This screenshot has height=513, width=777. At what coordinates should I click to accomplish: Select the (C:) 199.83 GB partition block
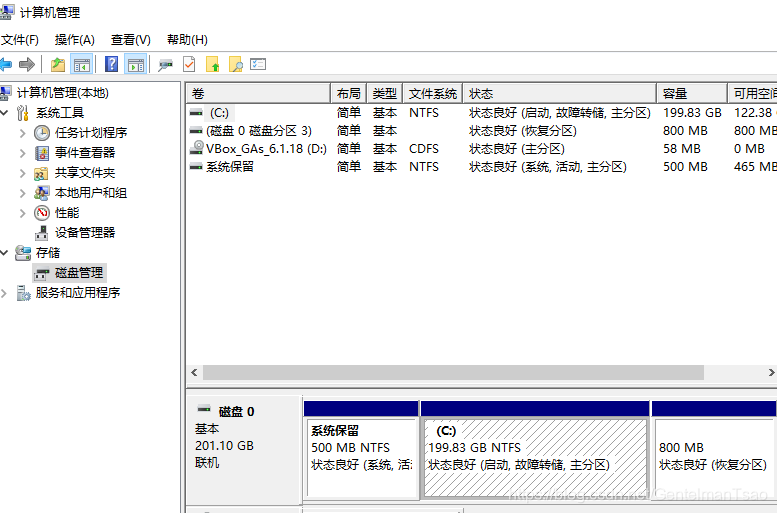[535, 449]
